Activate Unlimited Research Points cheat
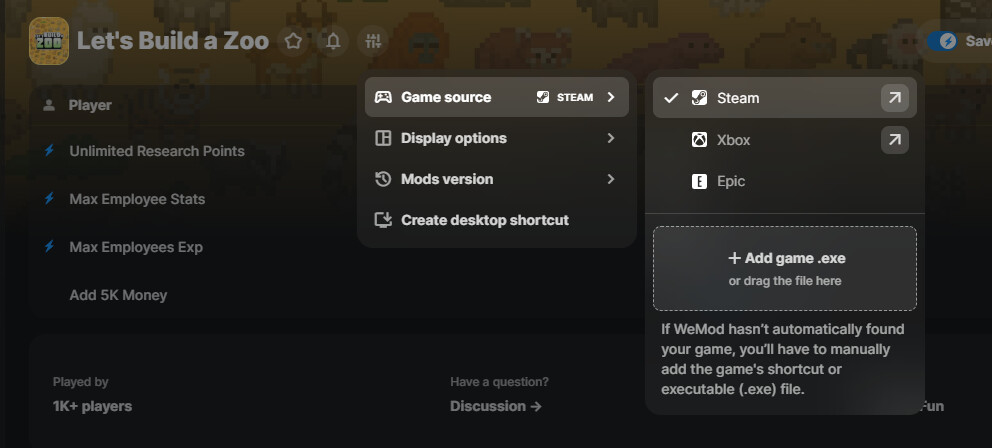The image size is (992, 448). pyautogui.click(x=157, y=151)
